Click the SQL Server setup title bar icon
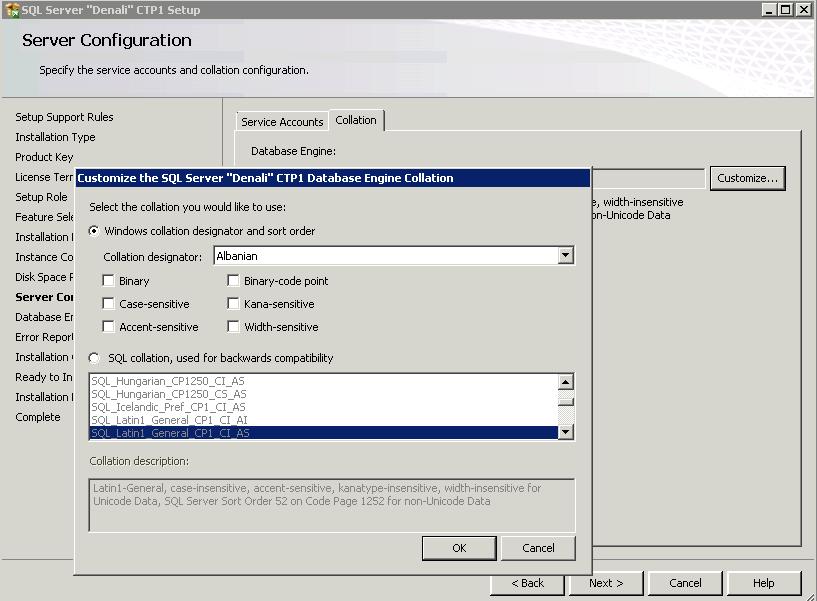This screenshot has height=601, width=817. 12,10
